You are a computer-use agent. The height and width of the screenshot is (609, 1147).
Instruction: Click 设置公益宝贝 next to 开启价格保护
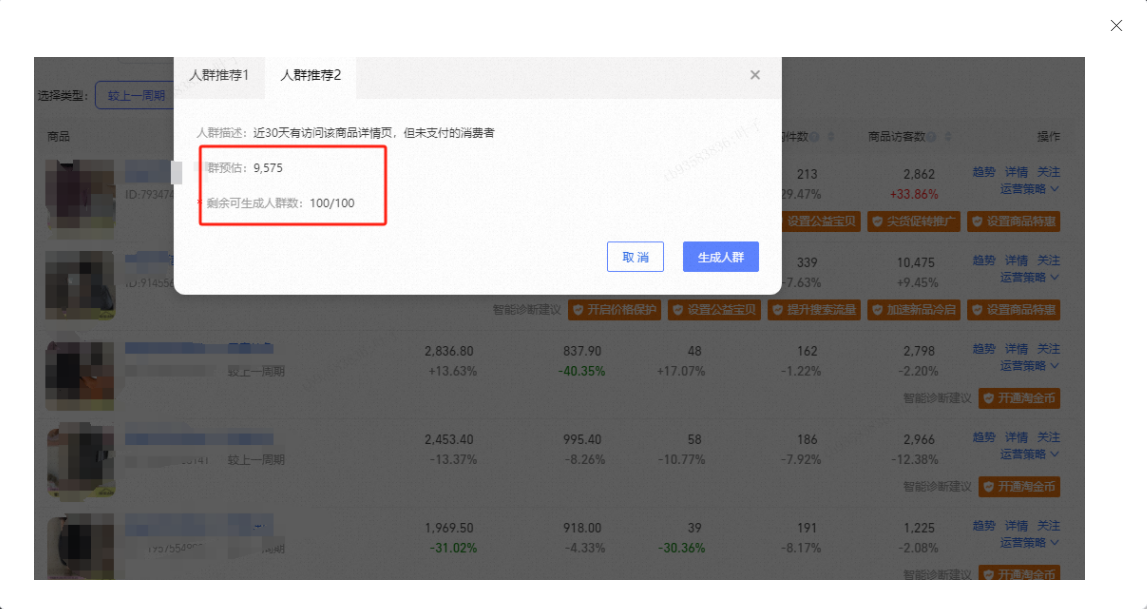tap(714, 310)
